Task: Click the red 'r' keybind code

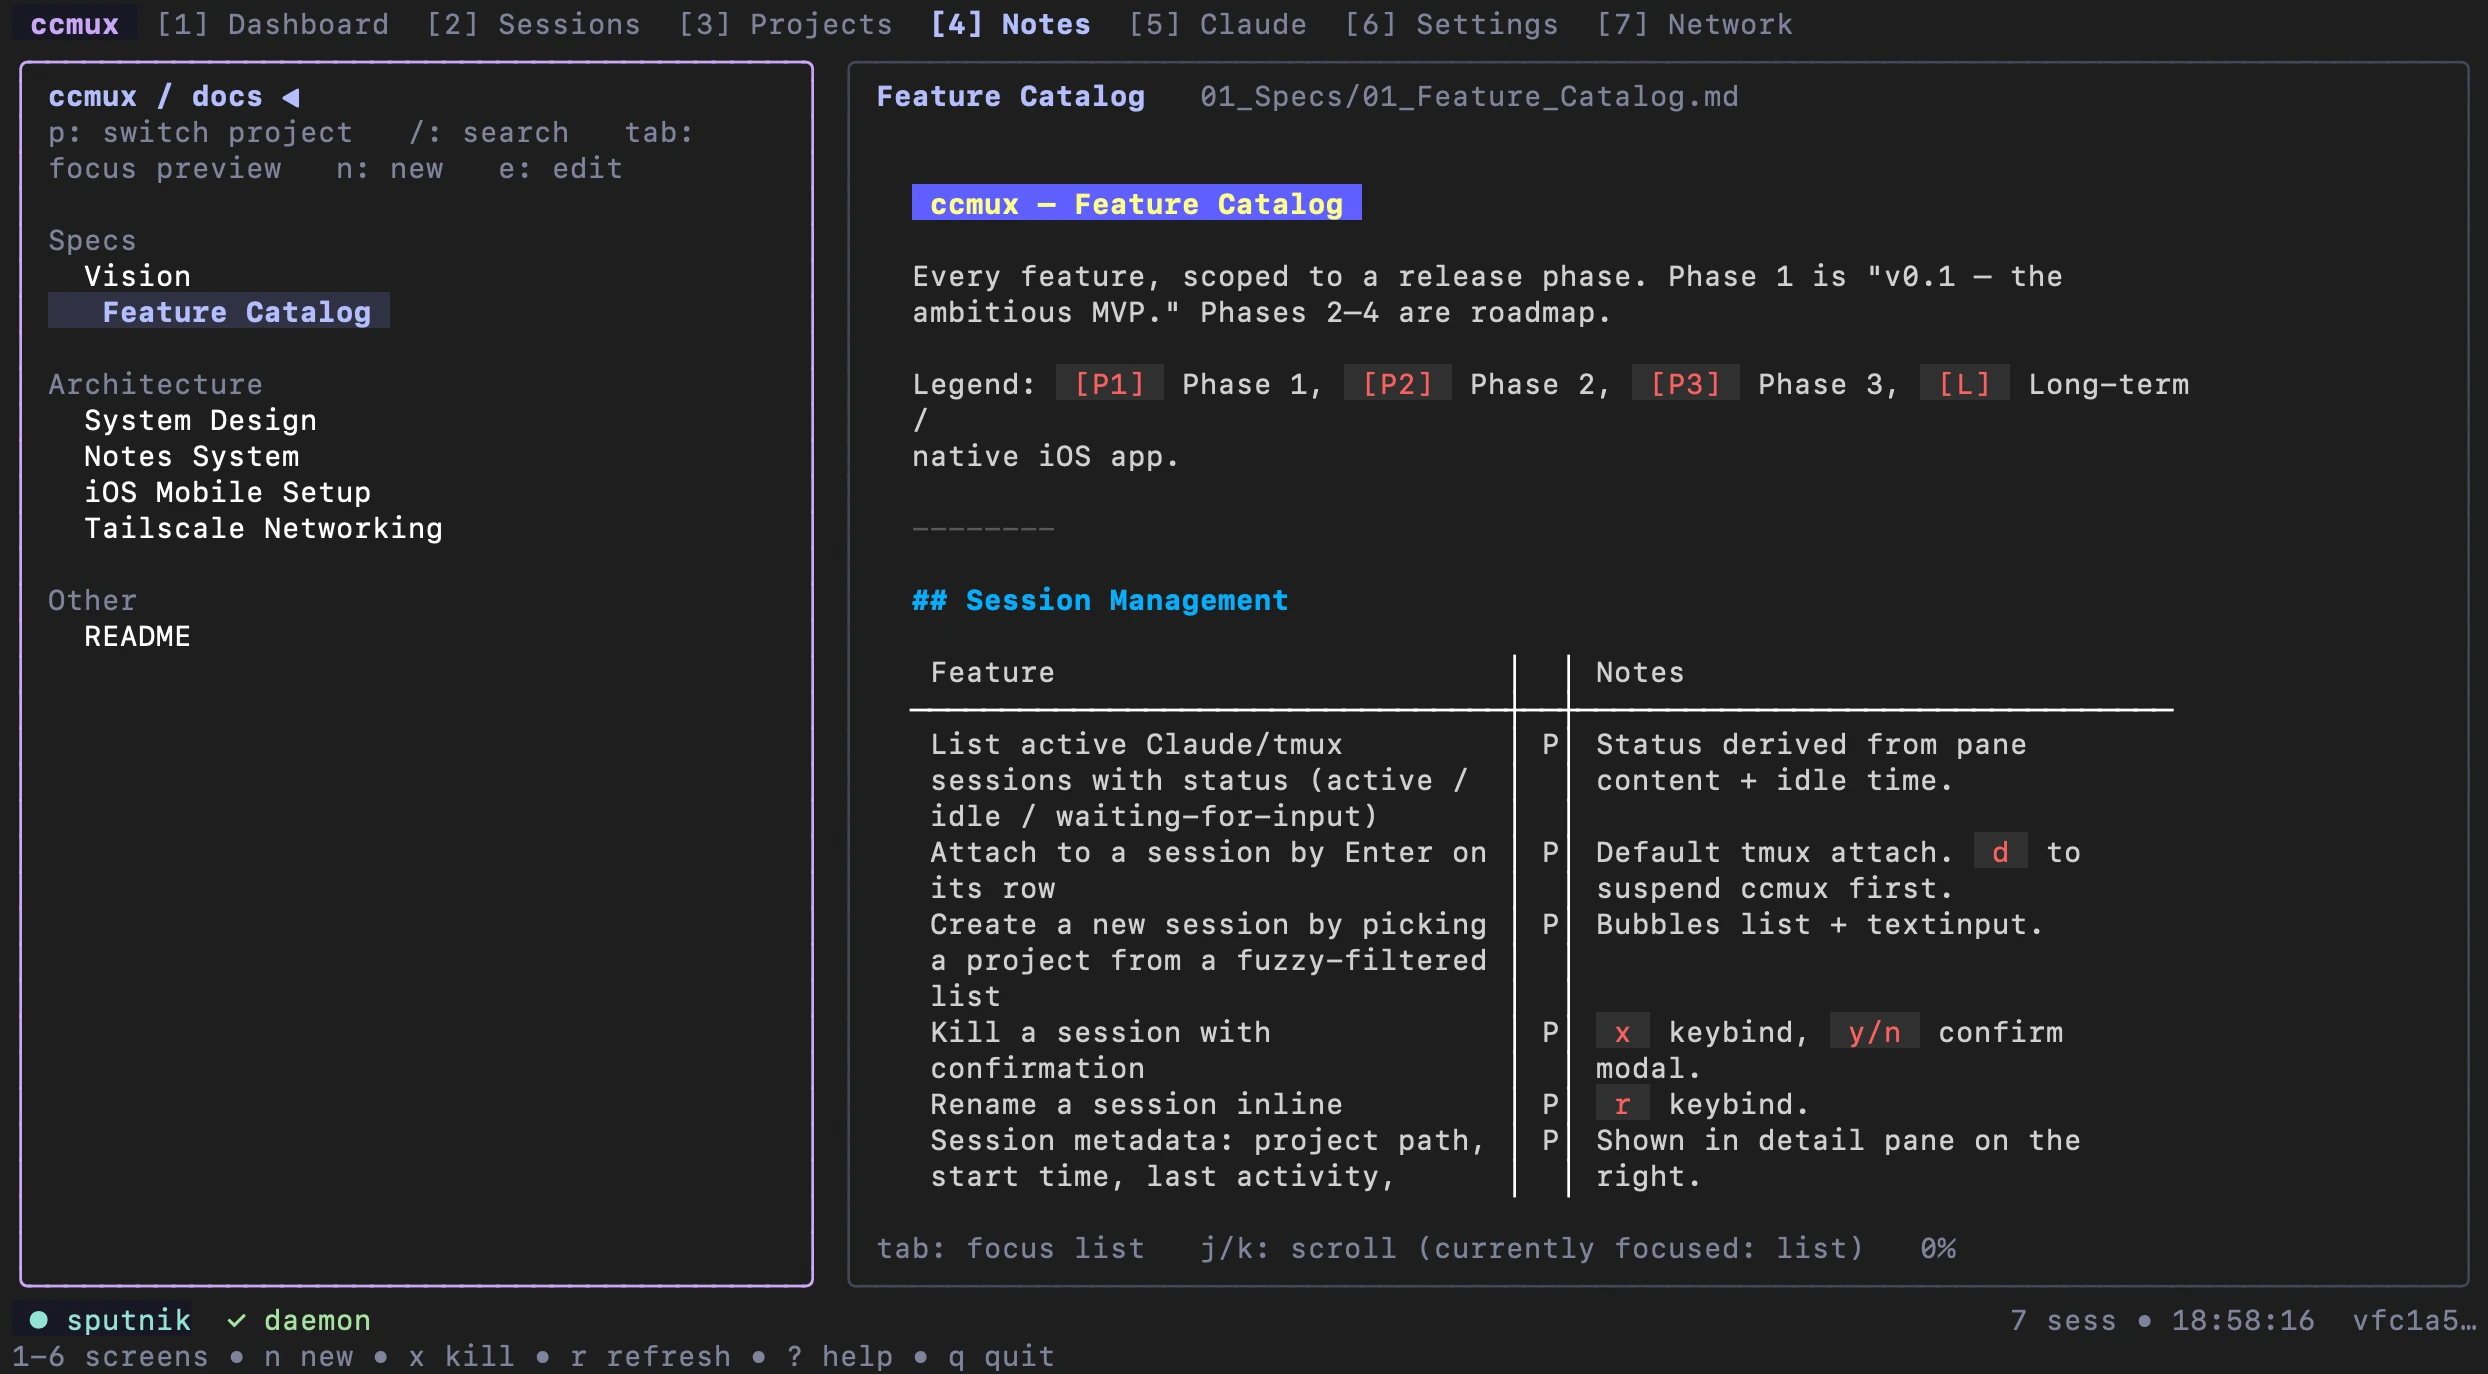Action: tap(1623, 1104)
